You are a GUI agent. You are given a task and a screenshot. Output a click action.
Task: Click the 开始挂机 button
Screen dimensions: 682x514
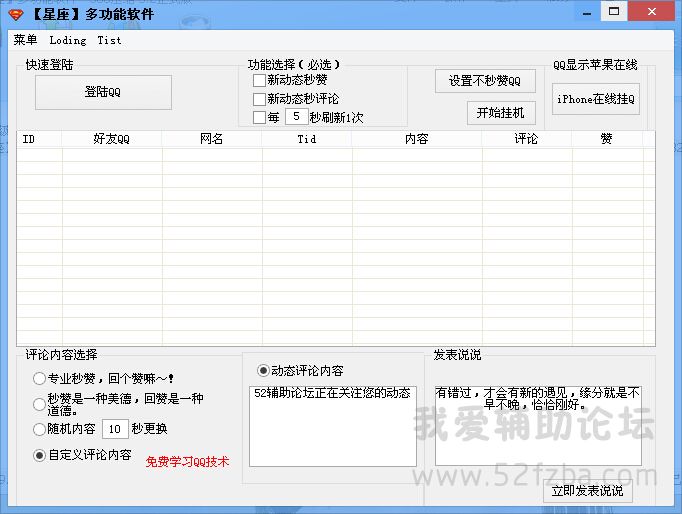coord(501,113)
